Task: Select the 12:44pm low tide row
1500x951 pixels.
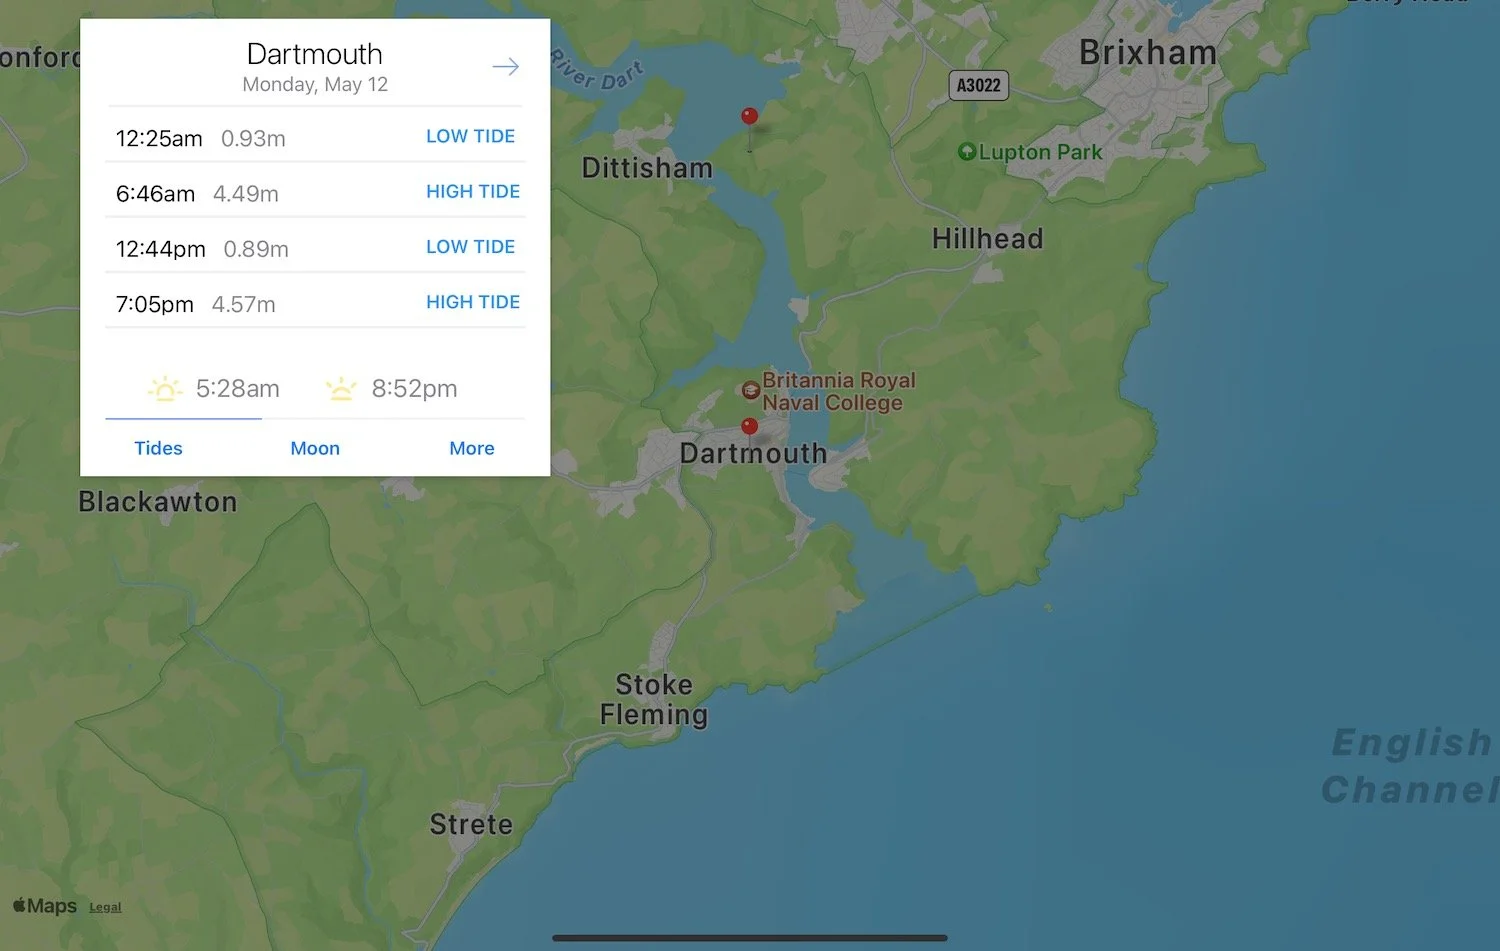Action: tap(315, 247)
